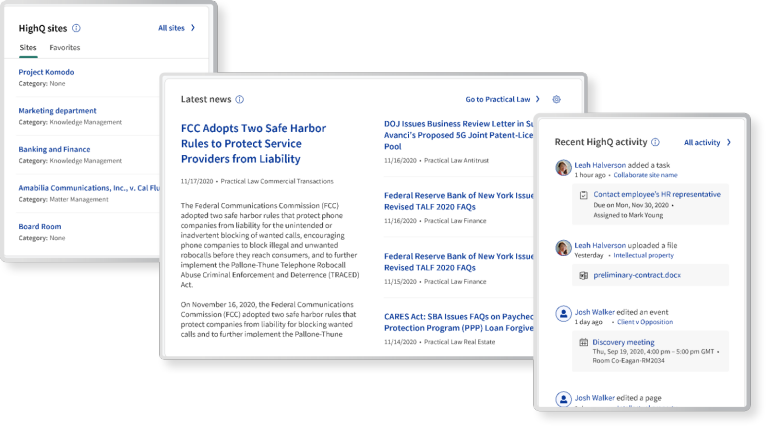Open the Latest news settings gear
This screenshot has width=768, height=432.
557,100
